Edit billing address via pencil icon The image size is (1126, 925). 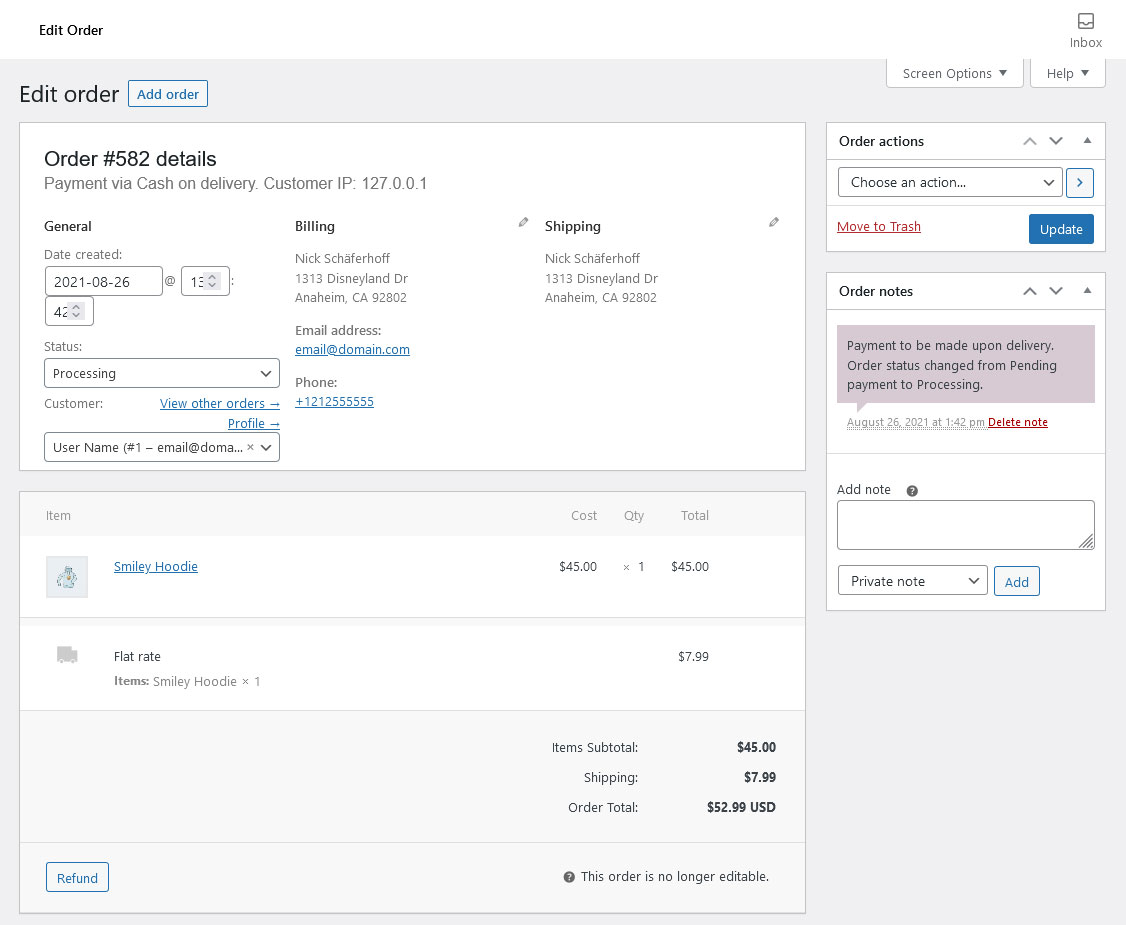click(524, 223)
